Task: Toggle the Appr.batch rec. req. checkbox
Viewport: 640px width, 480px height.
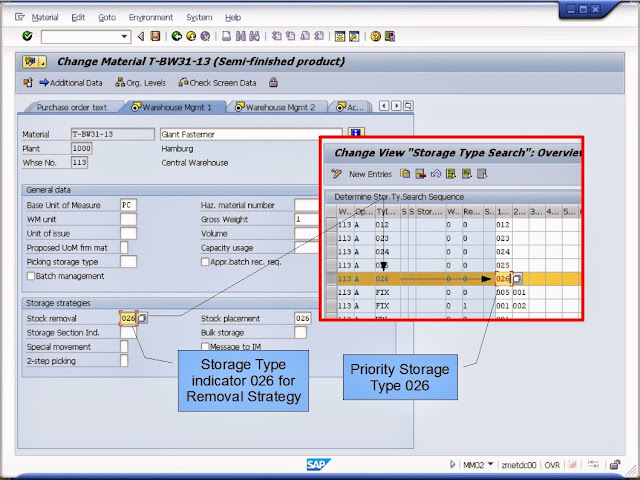Action: tap(205, 262)
